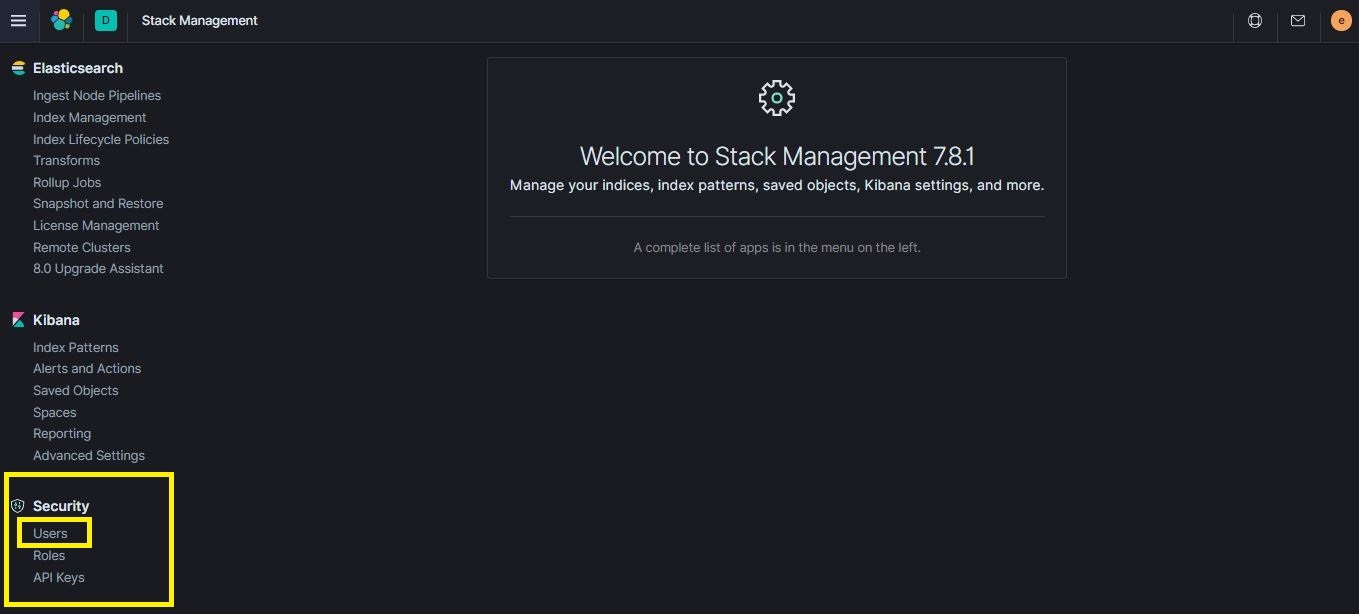Image resolution: width=1359 pixels, height=614 pixels.
Task: Open the newsfeed mail icon
Action: [x=1298, y=20]
